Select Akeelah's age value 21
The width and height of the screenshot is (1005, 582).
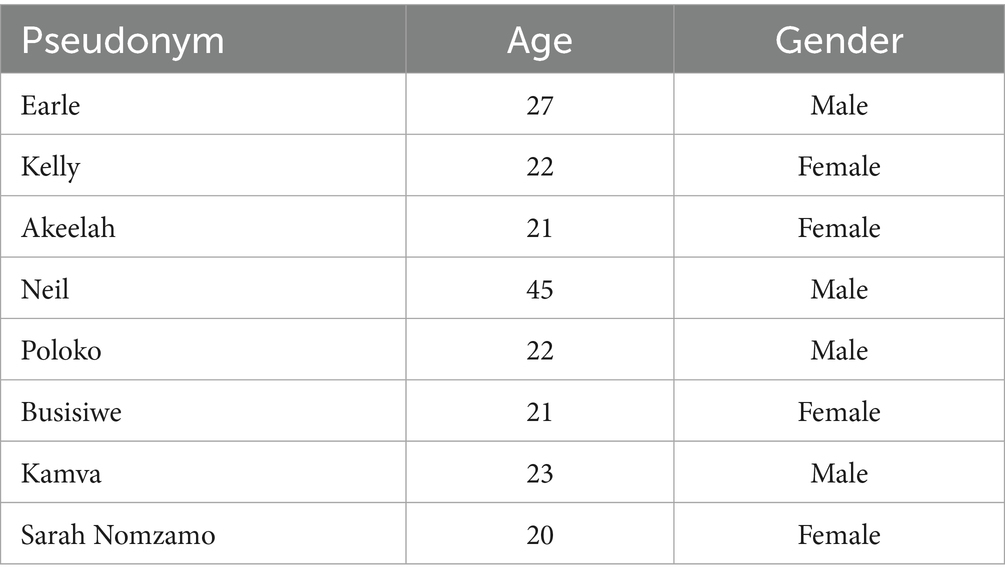click(x=540, y=228)
